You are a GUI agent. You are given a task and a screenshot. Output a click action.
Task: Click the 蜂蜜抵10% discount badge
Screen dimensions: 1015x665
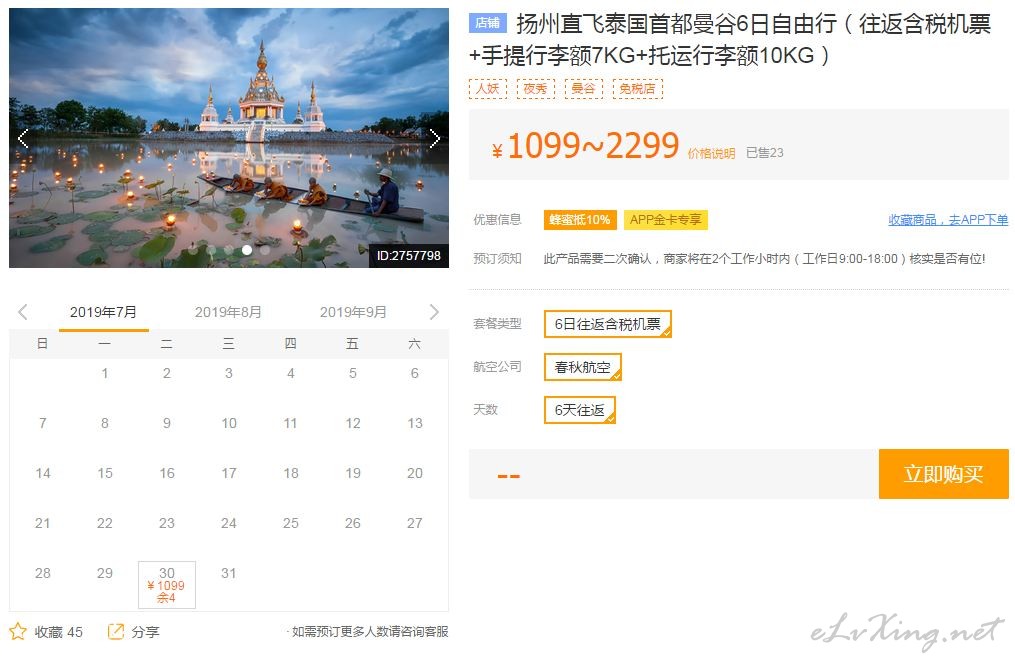click(580, 220)
